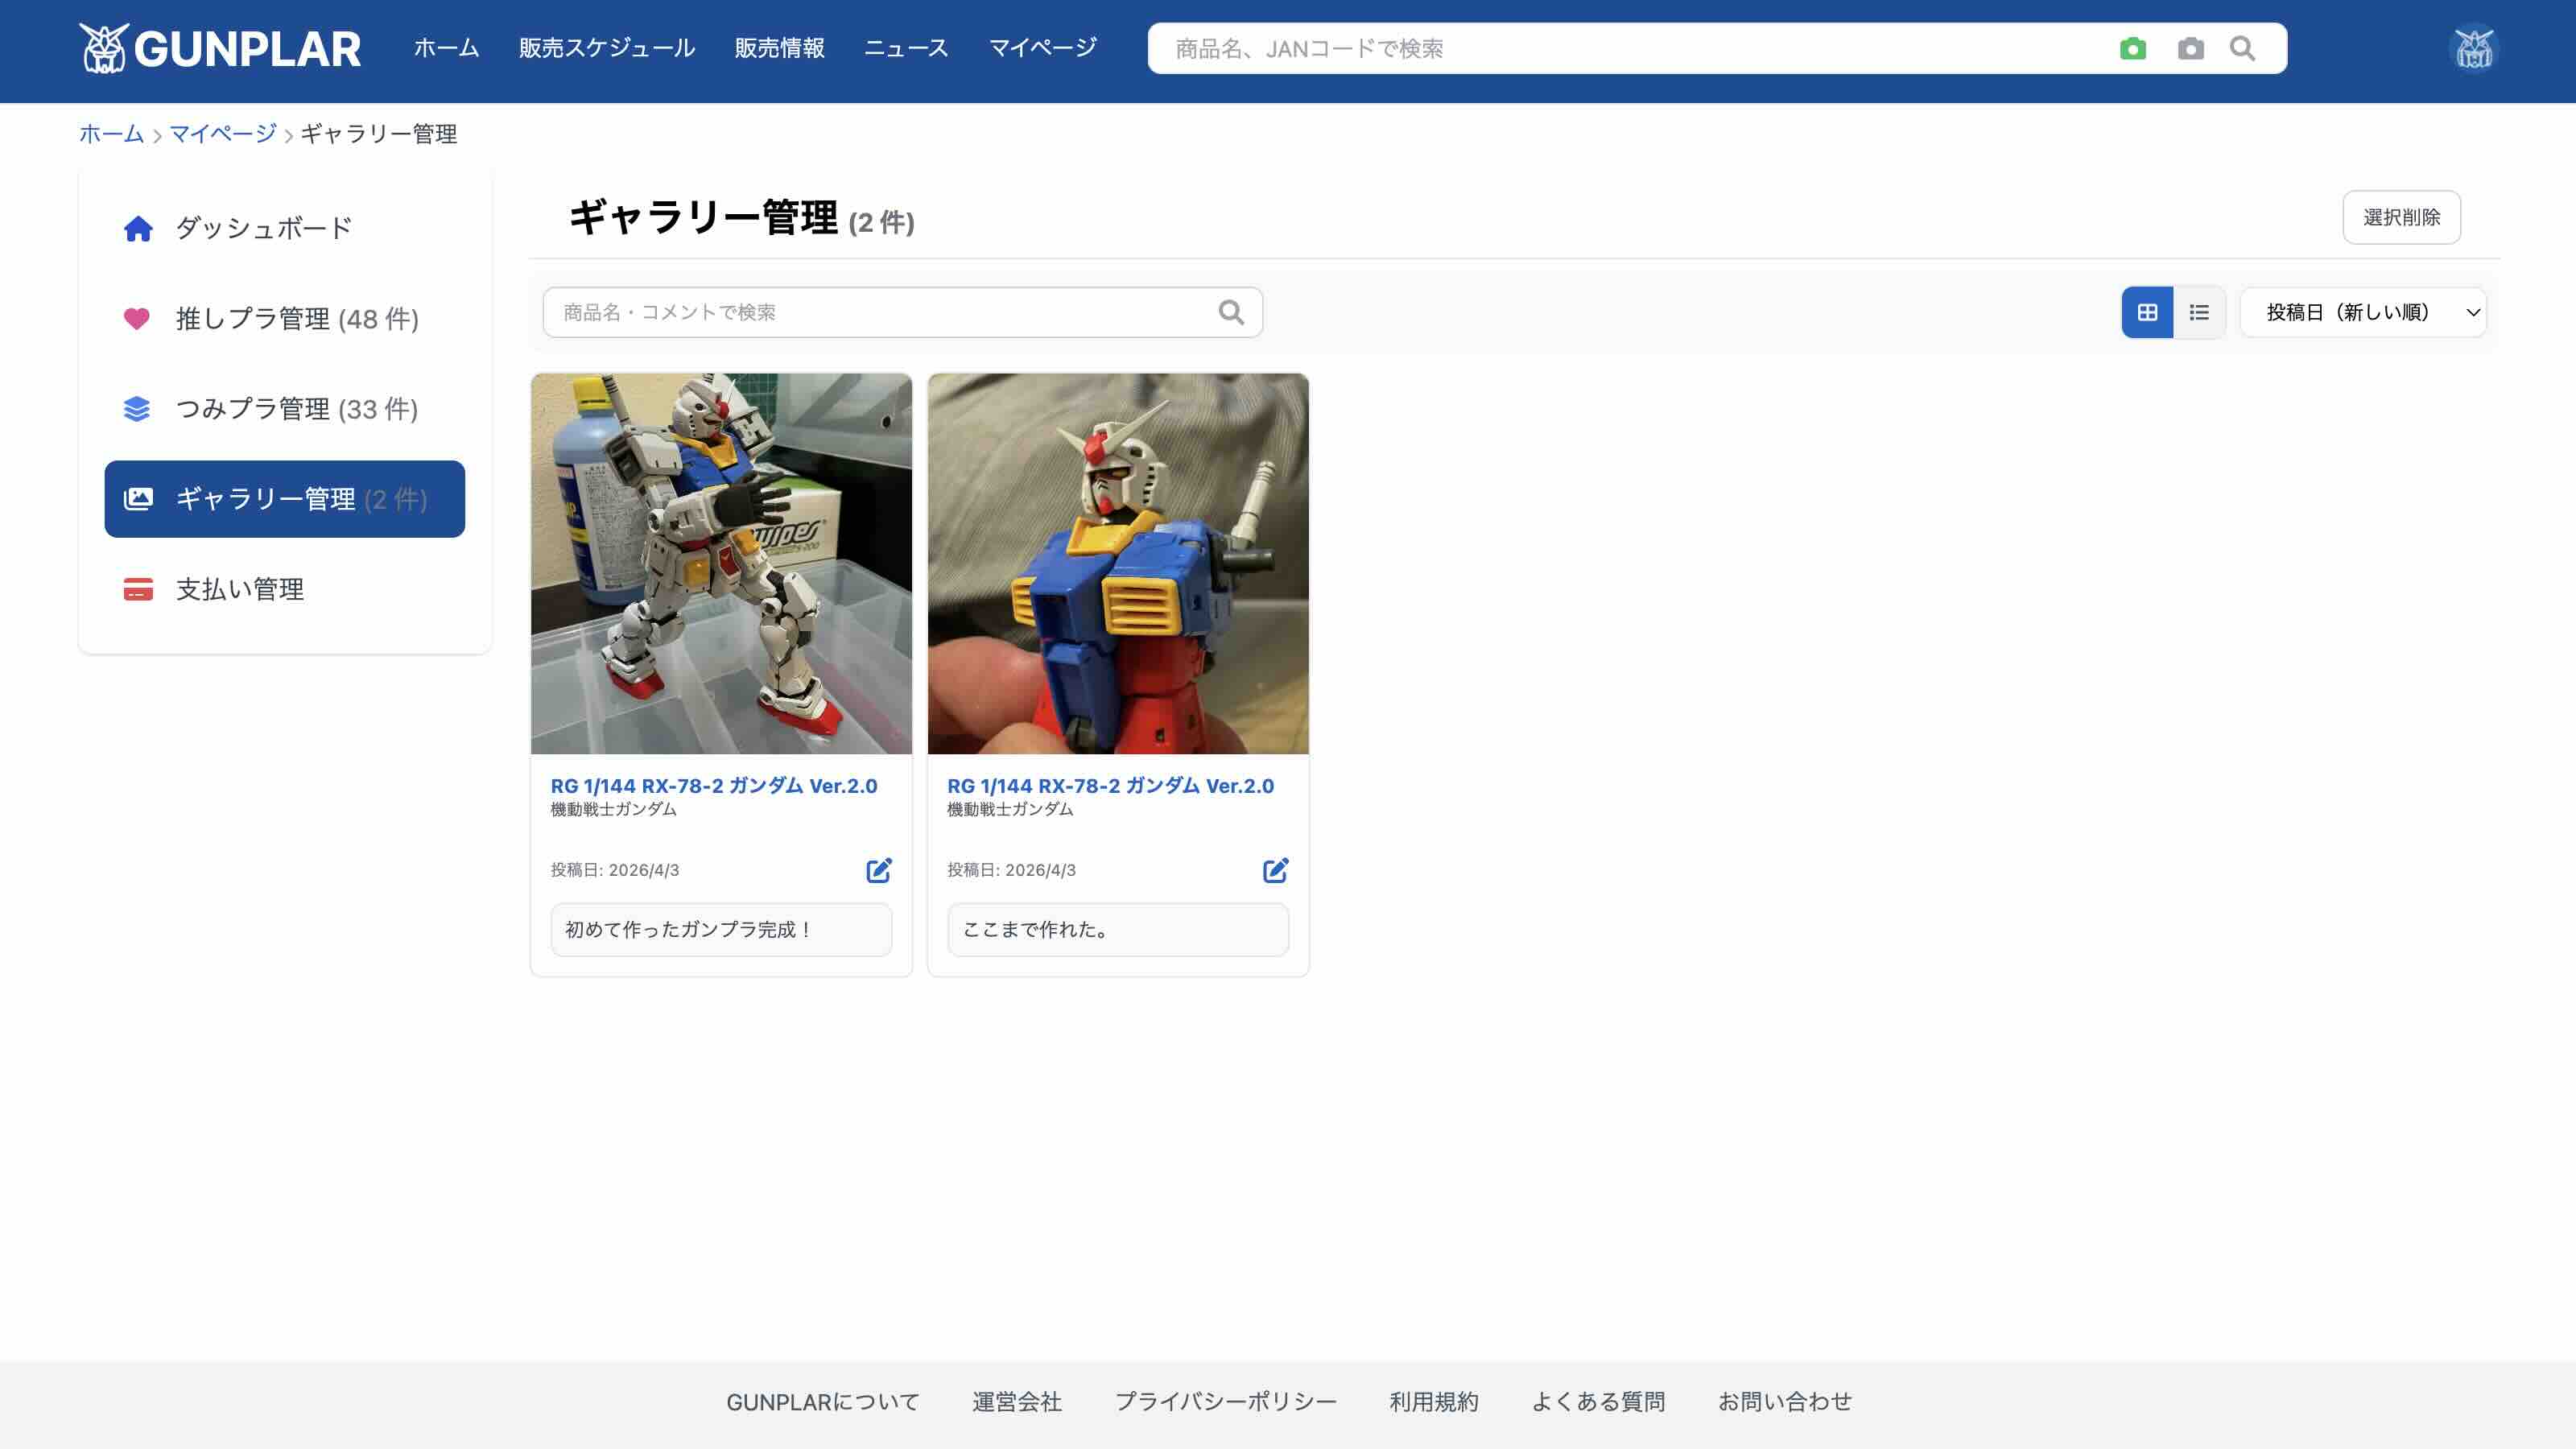Open 販売情報 in the top navigation

pyautogui.click(x=779, y=48)
